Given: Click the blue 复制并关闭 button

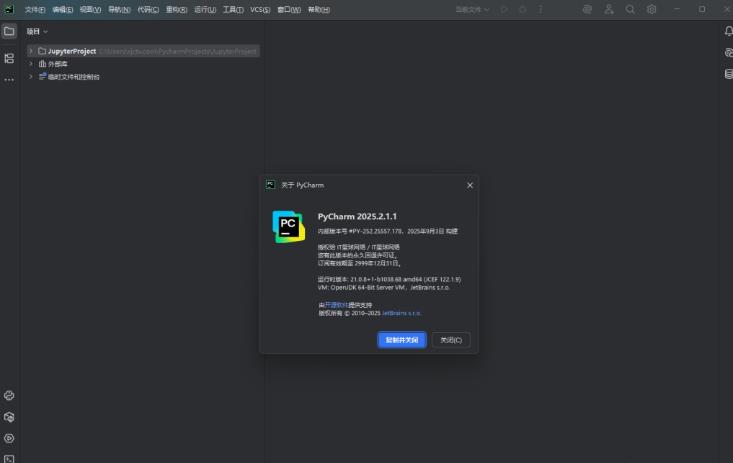Looking at the screenshot, I should [402, 340].
